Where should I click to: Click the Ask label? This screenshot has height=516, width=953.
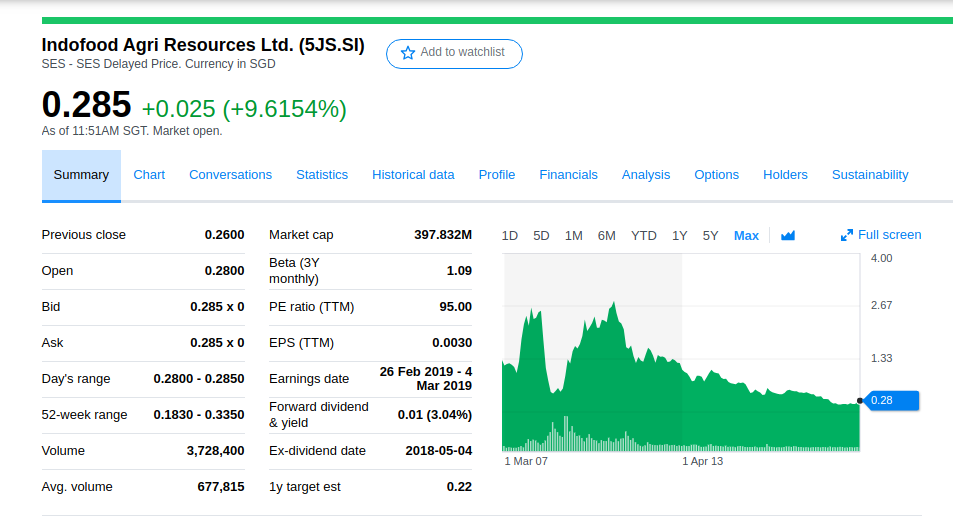click(x=52, y=343)
